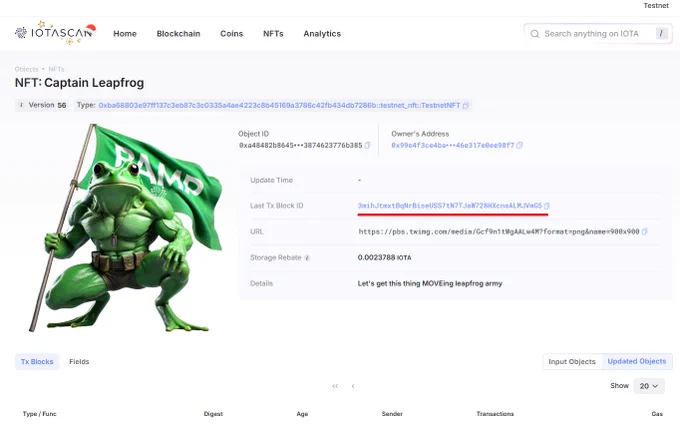Click the Version 56 info icon
The width and height of the screenshot is (680, 427).
(21, 105)
